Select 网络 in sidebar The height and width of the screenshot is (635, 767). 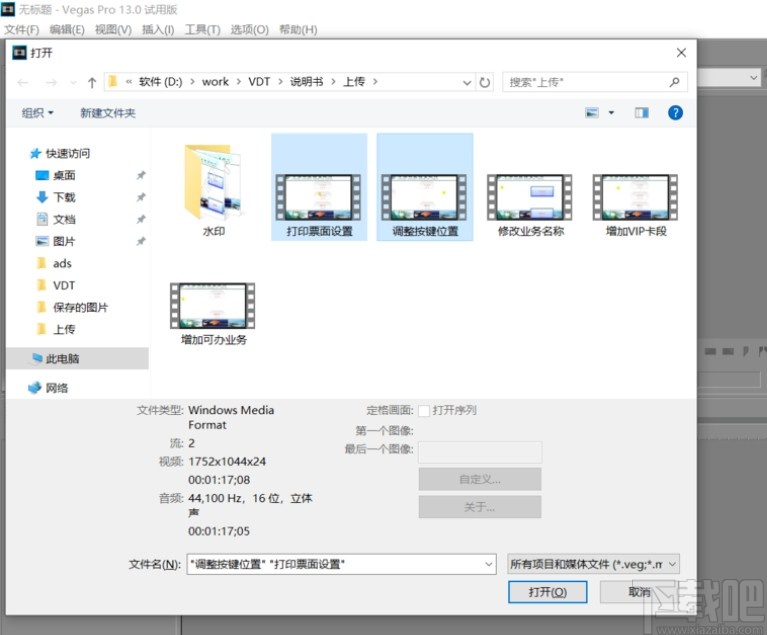coord(48,388)
